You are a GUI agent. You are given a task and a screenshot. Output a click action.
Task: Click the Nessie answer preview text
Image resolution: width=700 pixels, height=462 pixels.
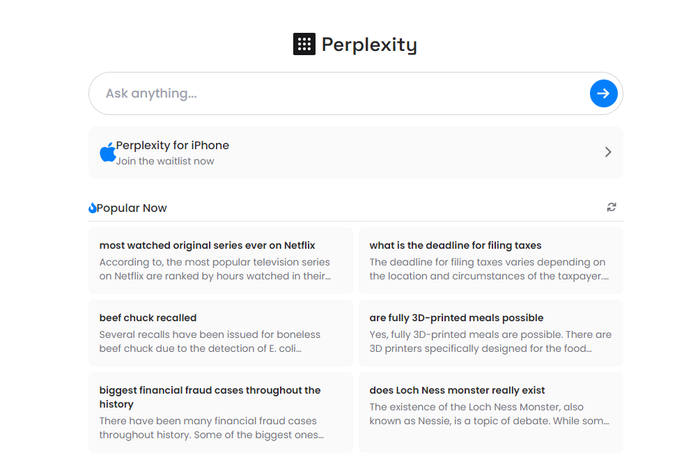click(x=490, y=414)
